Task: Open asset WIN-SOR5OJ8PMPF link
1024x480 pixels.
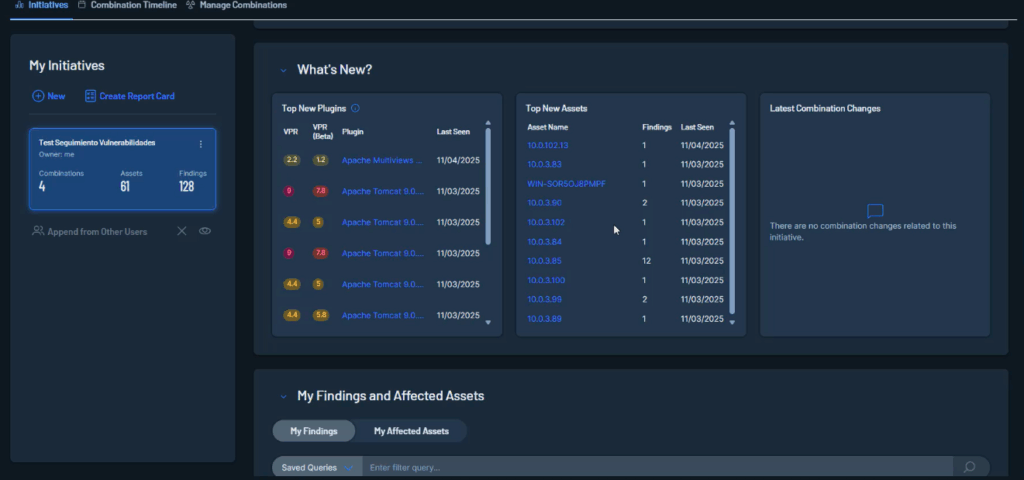Action: pyautogui.click(x=566, y=184)
